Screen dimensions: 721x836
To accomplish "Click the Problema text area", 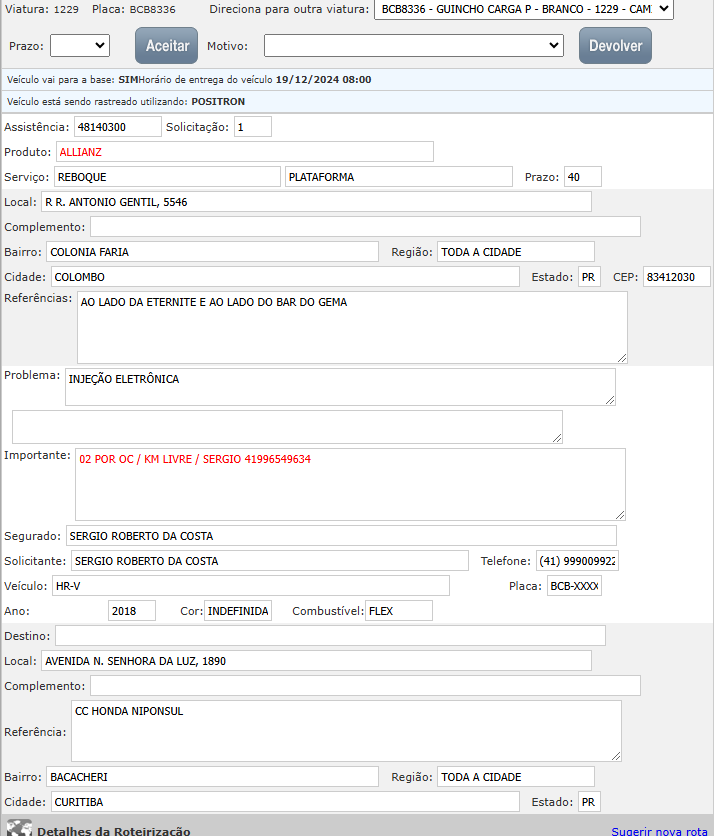I will coord(340,387).
